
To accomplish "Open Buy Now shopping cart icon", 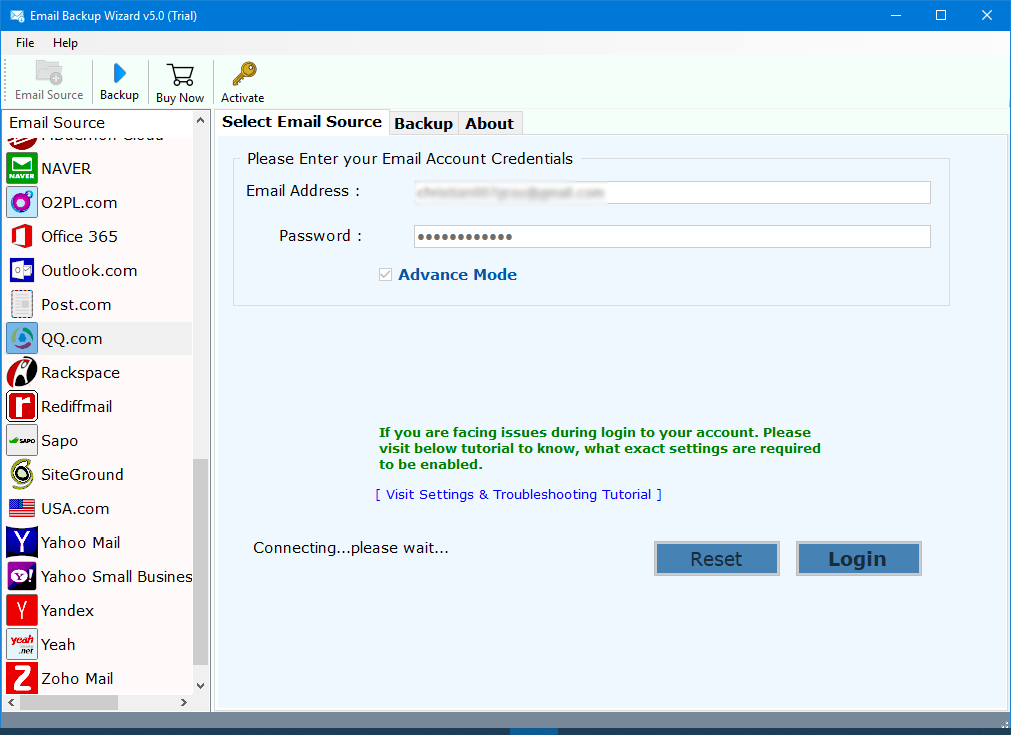I will [x=180, y=75].
